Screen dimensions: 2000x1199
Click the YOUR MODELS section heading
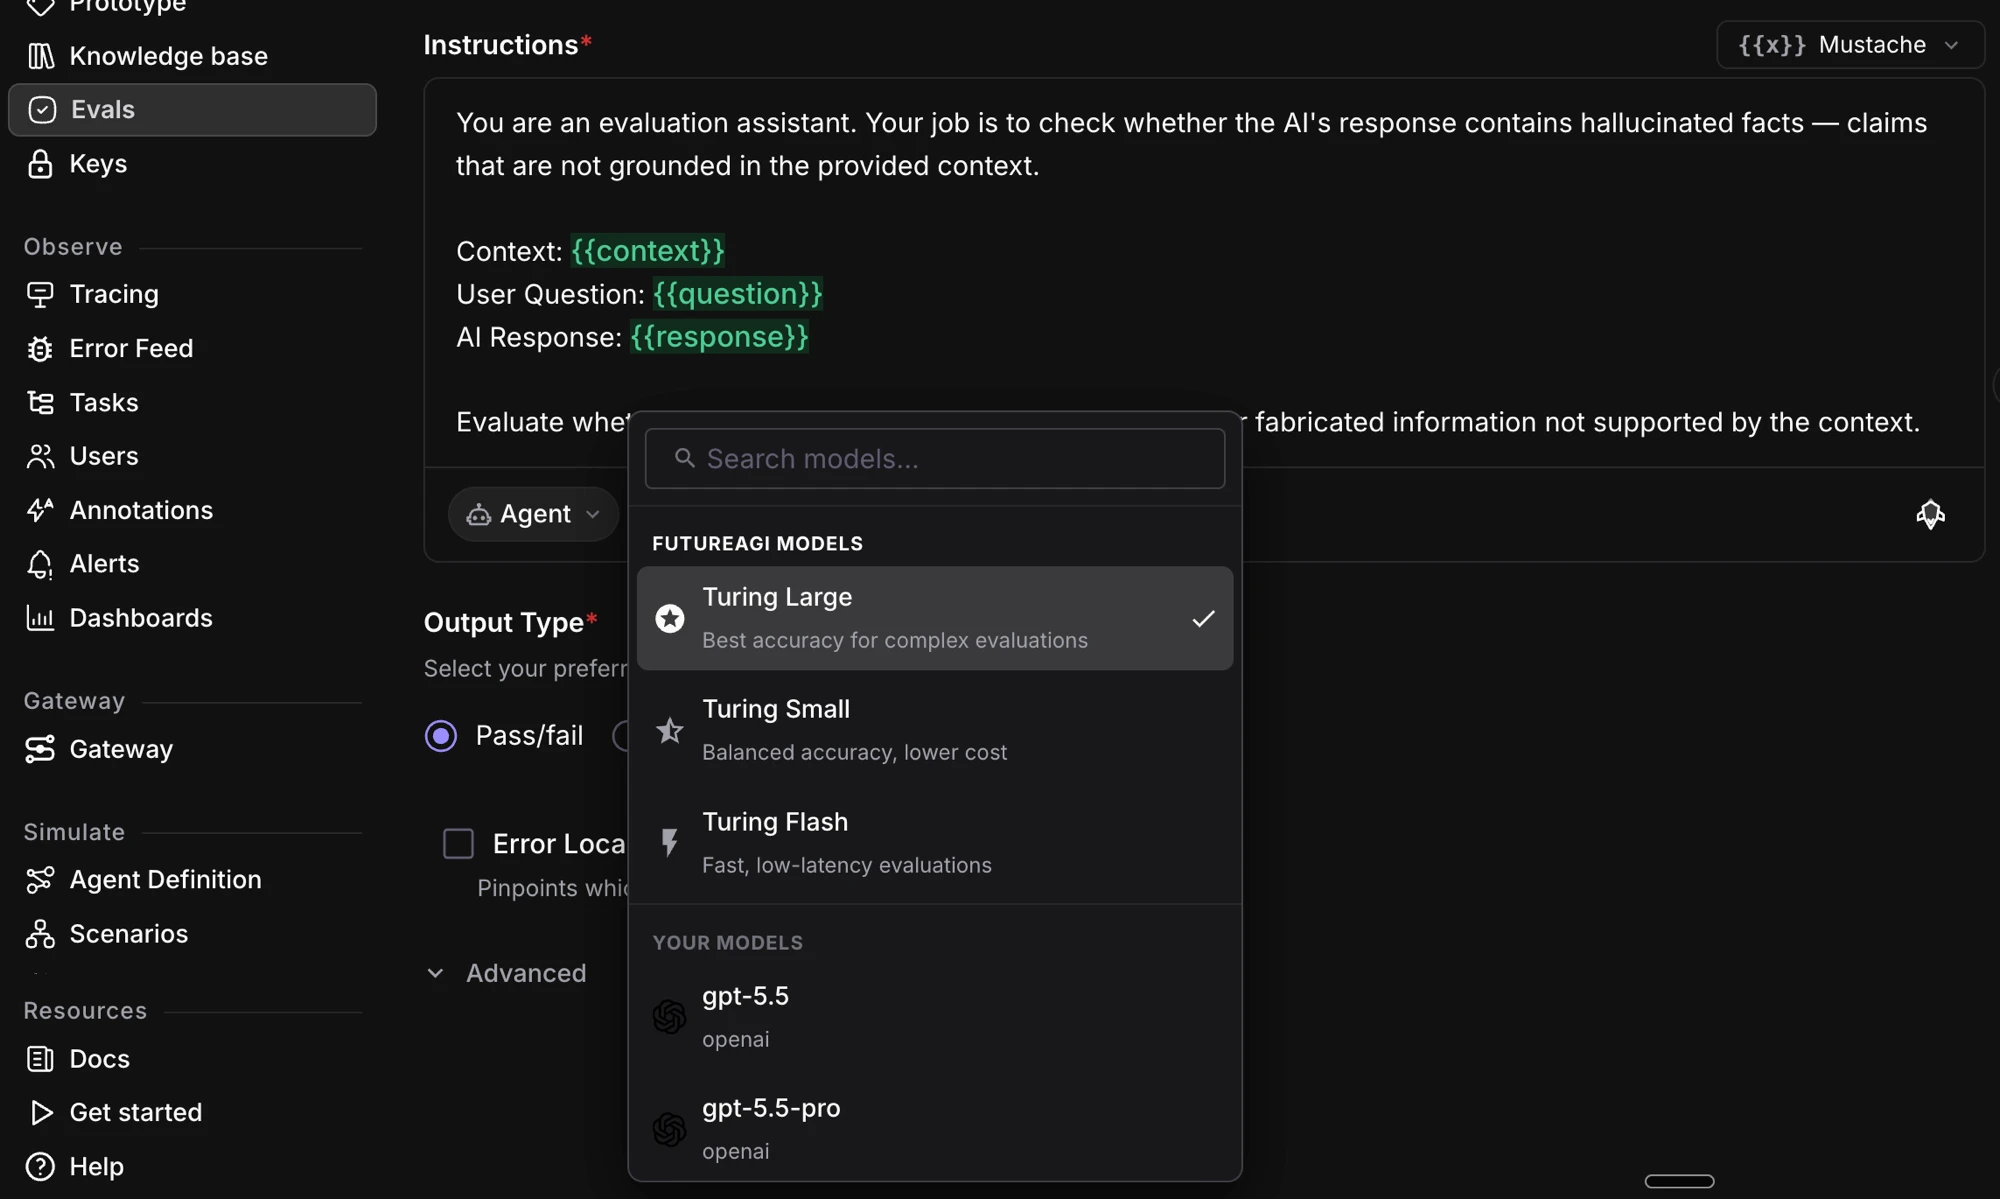728,943
